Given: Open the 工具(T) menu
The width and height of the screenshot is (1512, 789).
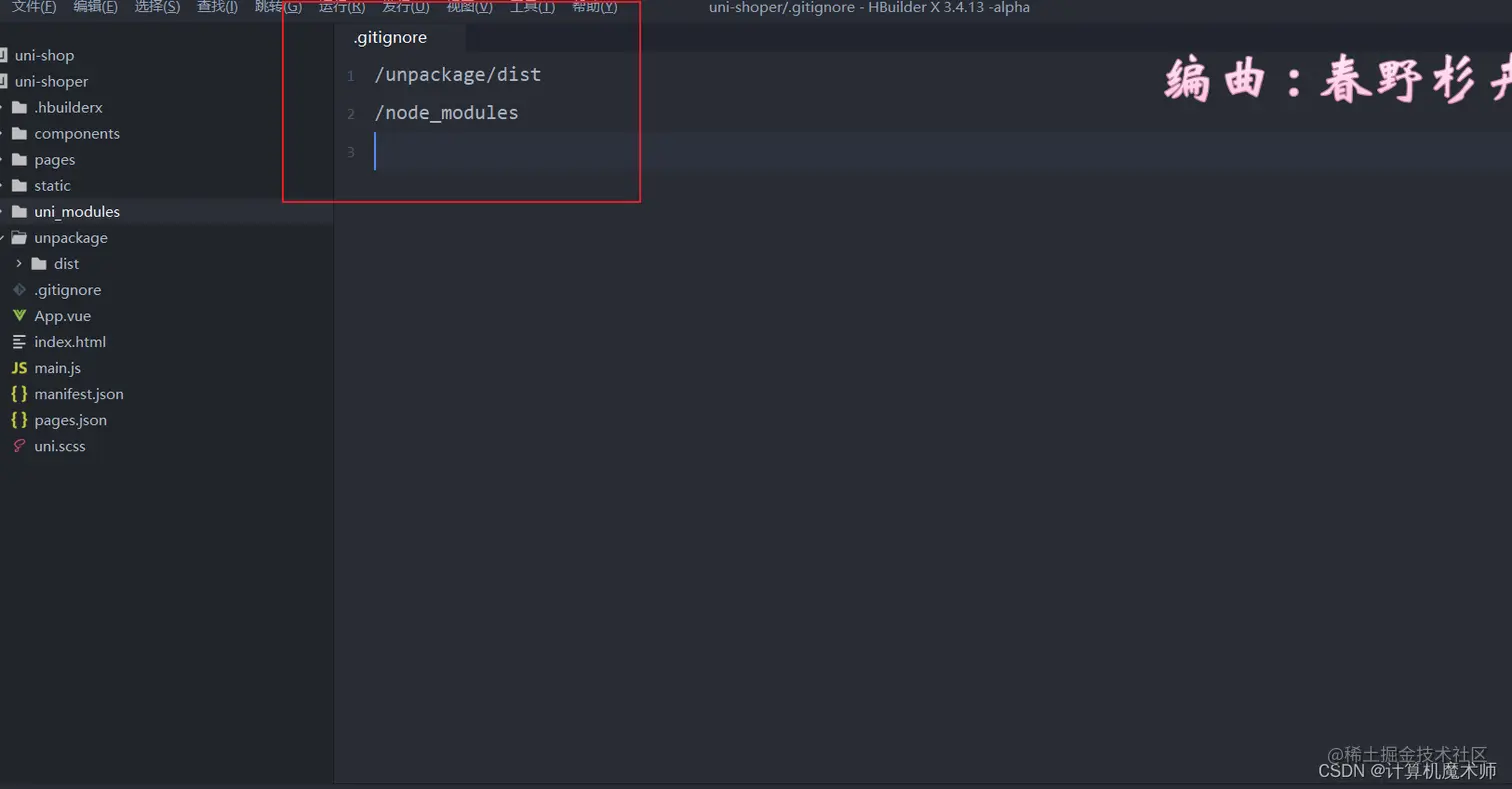Looking at the screenshot, I should [x=532, y=7].
